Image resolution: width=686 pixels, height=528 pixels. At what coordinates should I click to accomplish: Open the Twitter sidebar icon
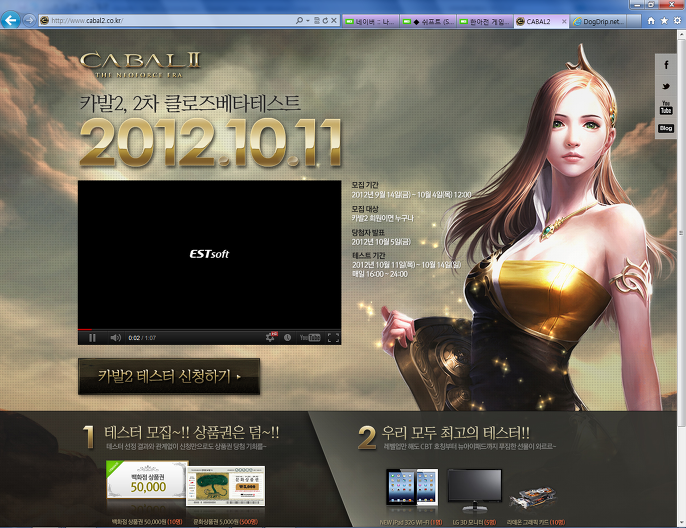(x=666, y=86)
